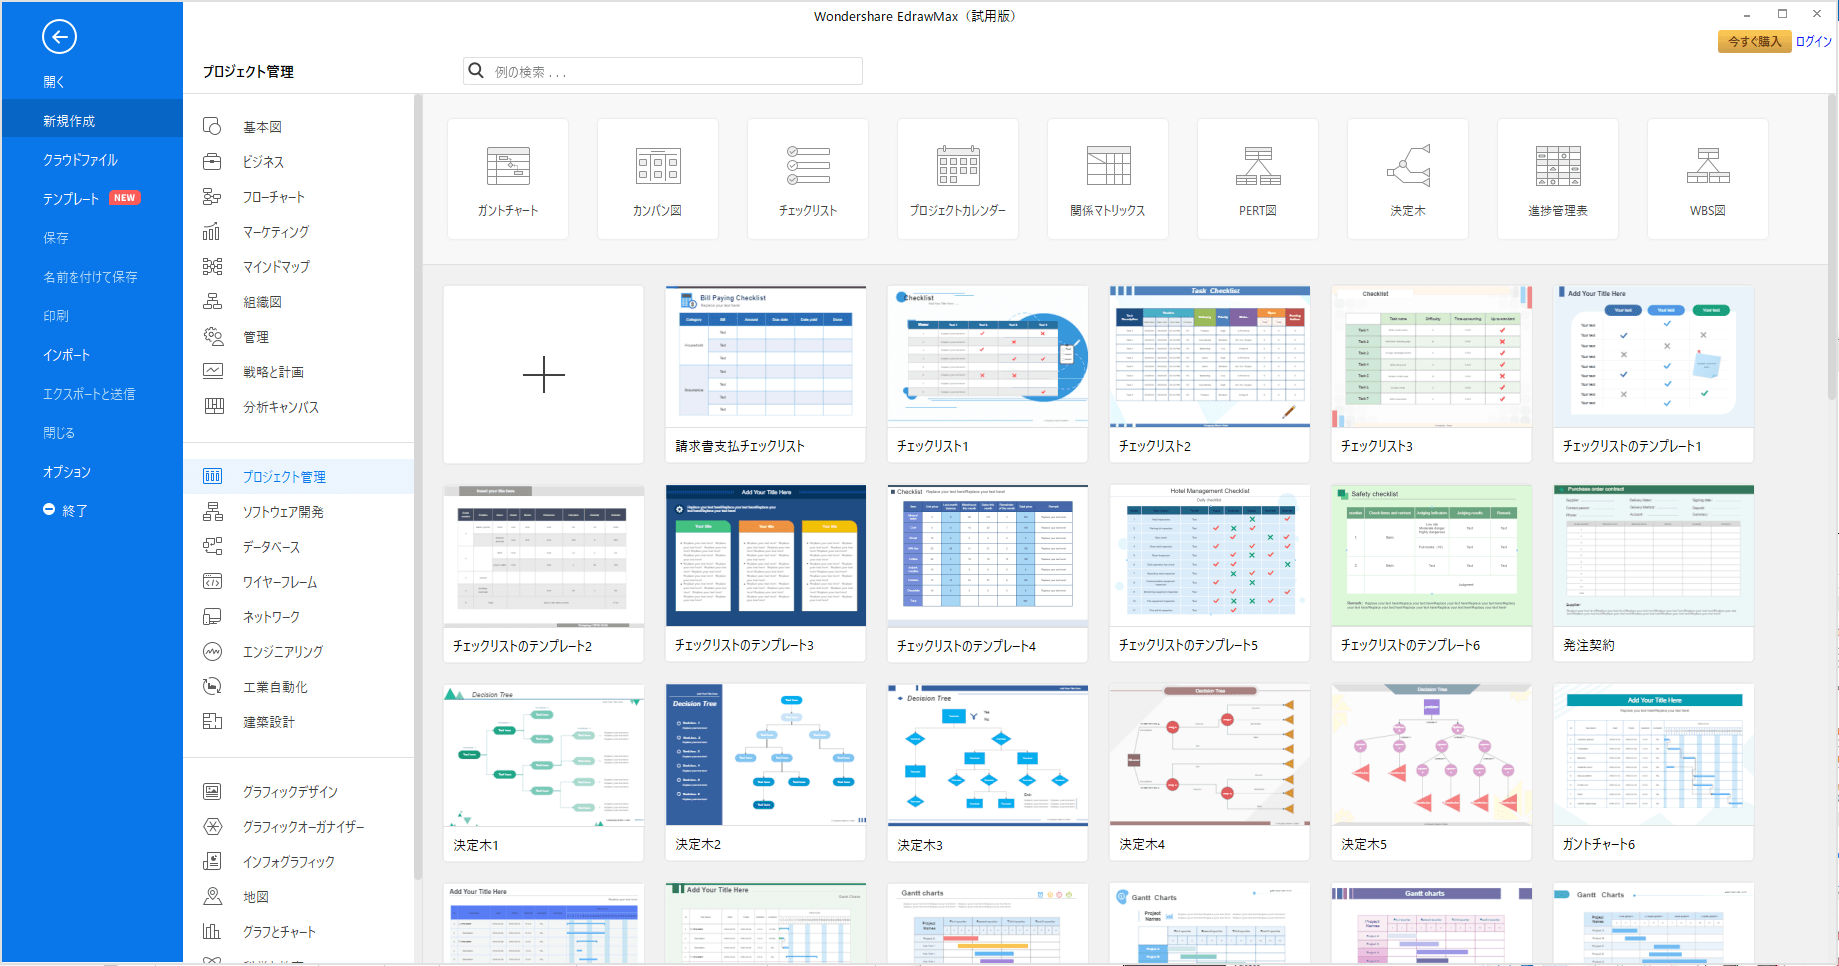Open the 決定木1 template thumbnail
Screen dimensions: 1839x966
click(544, 772)
